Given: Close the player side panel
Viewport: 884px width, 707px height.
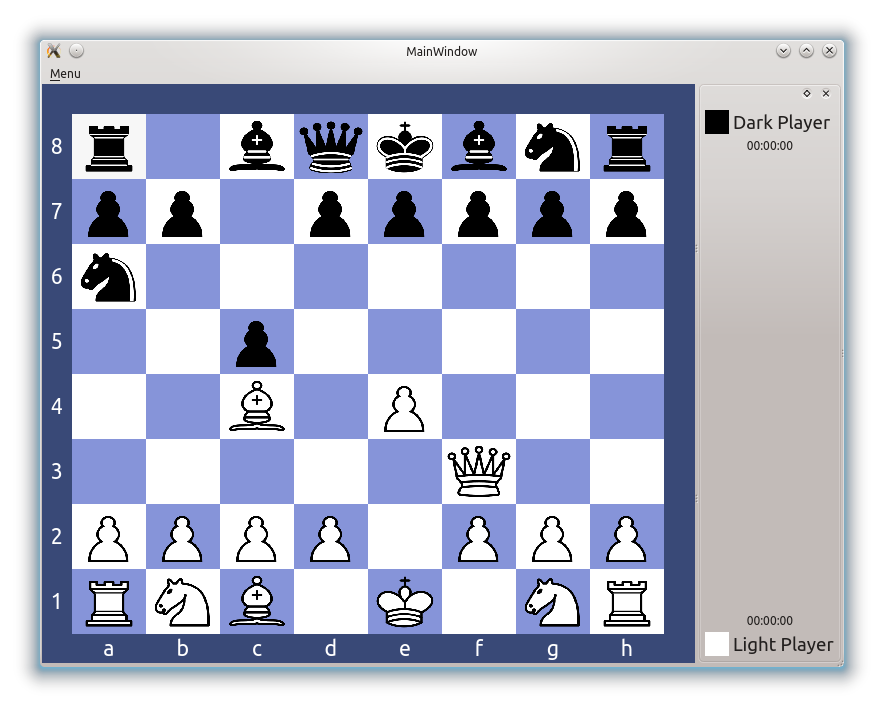Looking at the screenshot, I should [x=826, y=94].
